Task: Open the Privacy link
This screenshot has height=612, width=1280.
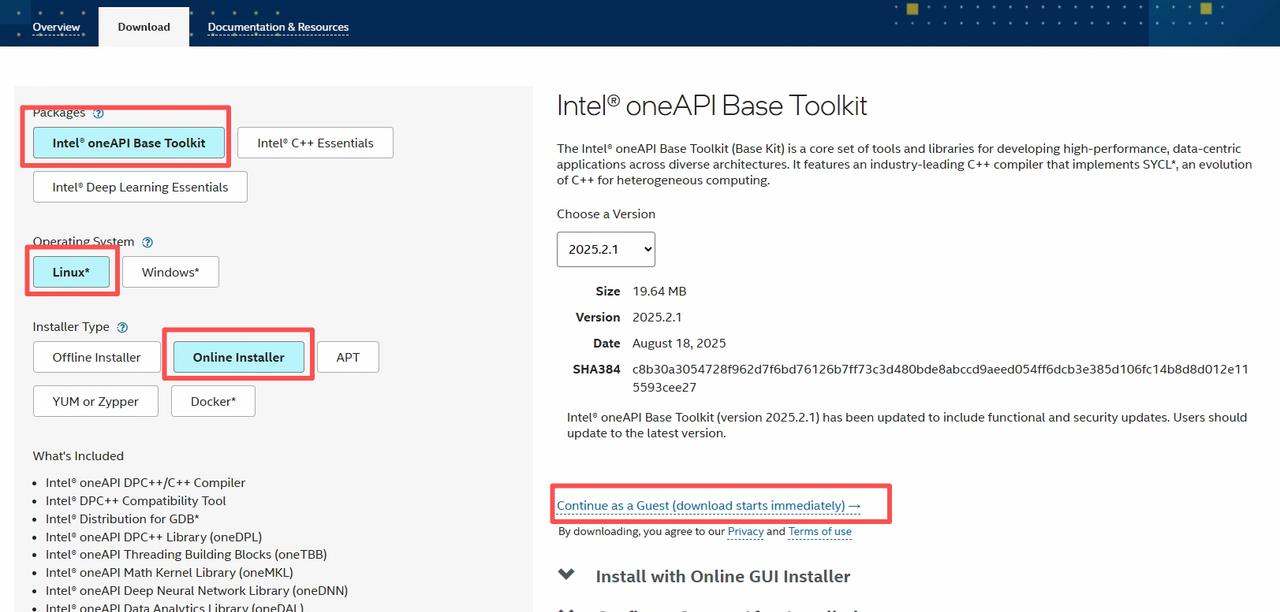Action: pos(745,532)
